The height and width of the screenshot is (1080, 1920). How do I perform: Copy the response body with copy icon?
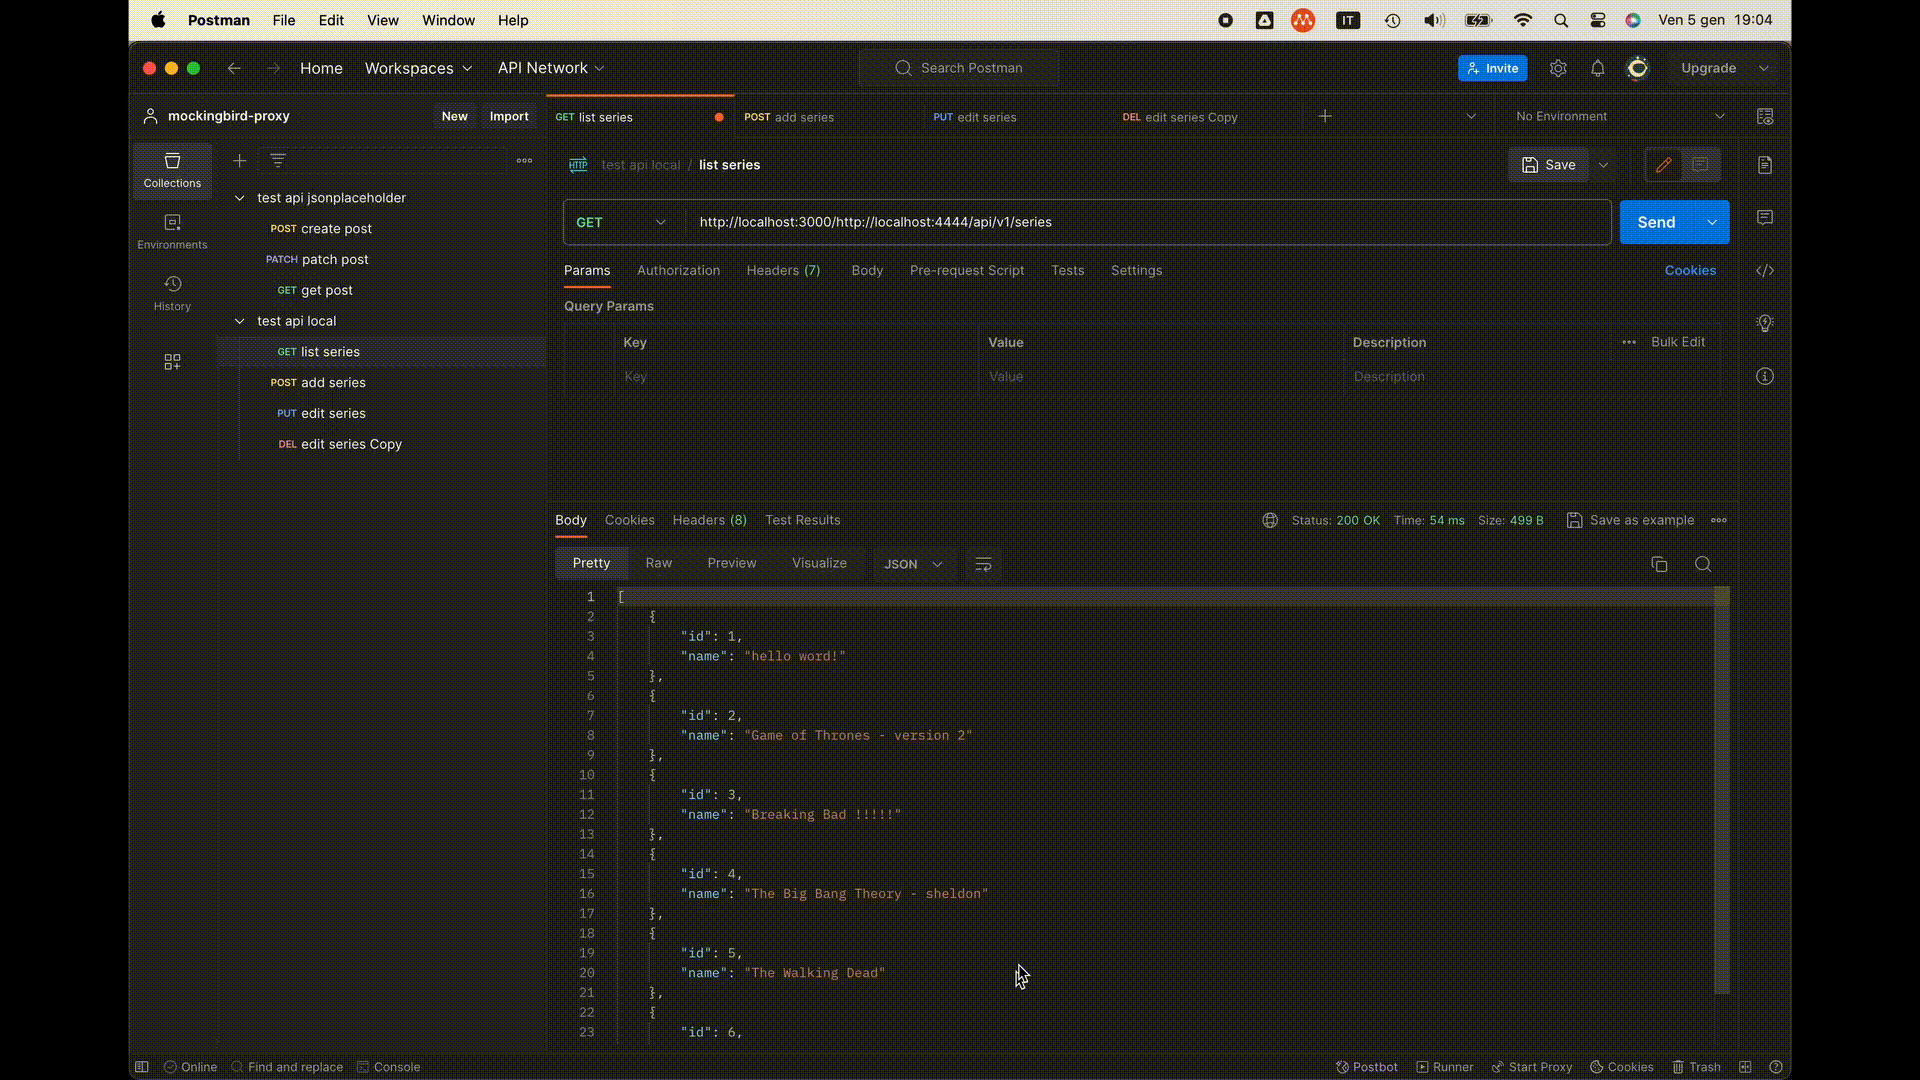click(1659, 564)
